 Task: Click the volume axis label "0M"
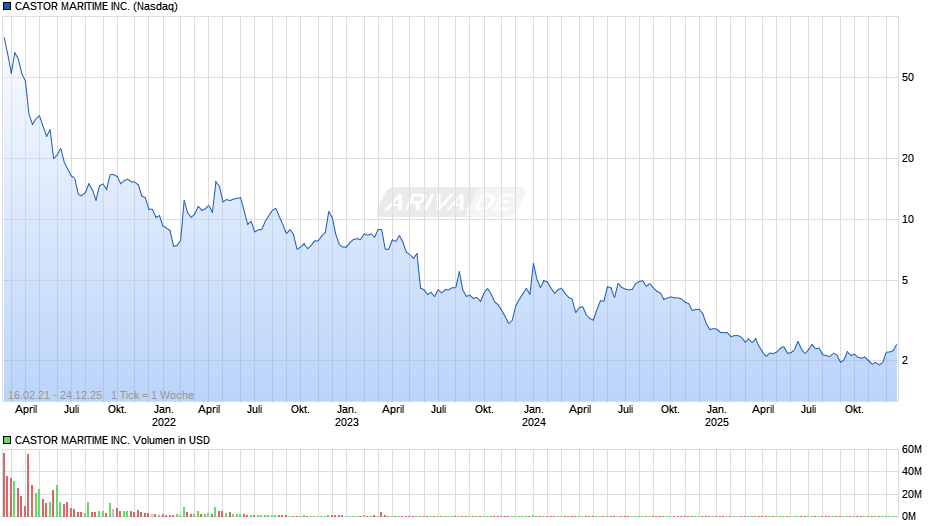[909, 516]
